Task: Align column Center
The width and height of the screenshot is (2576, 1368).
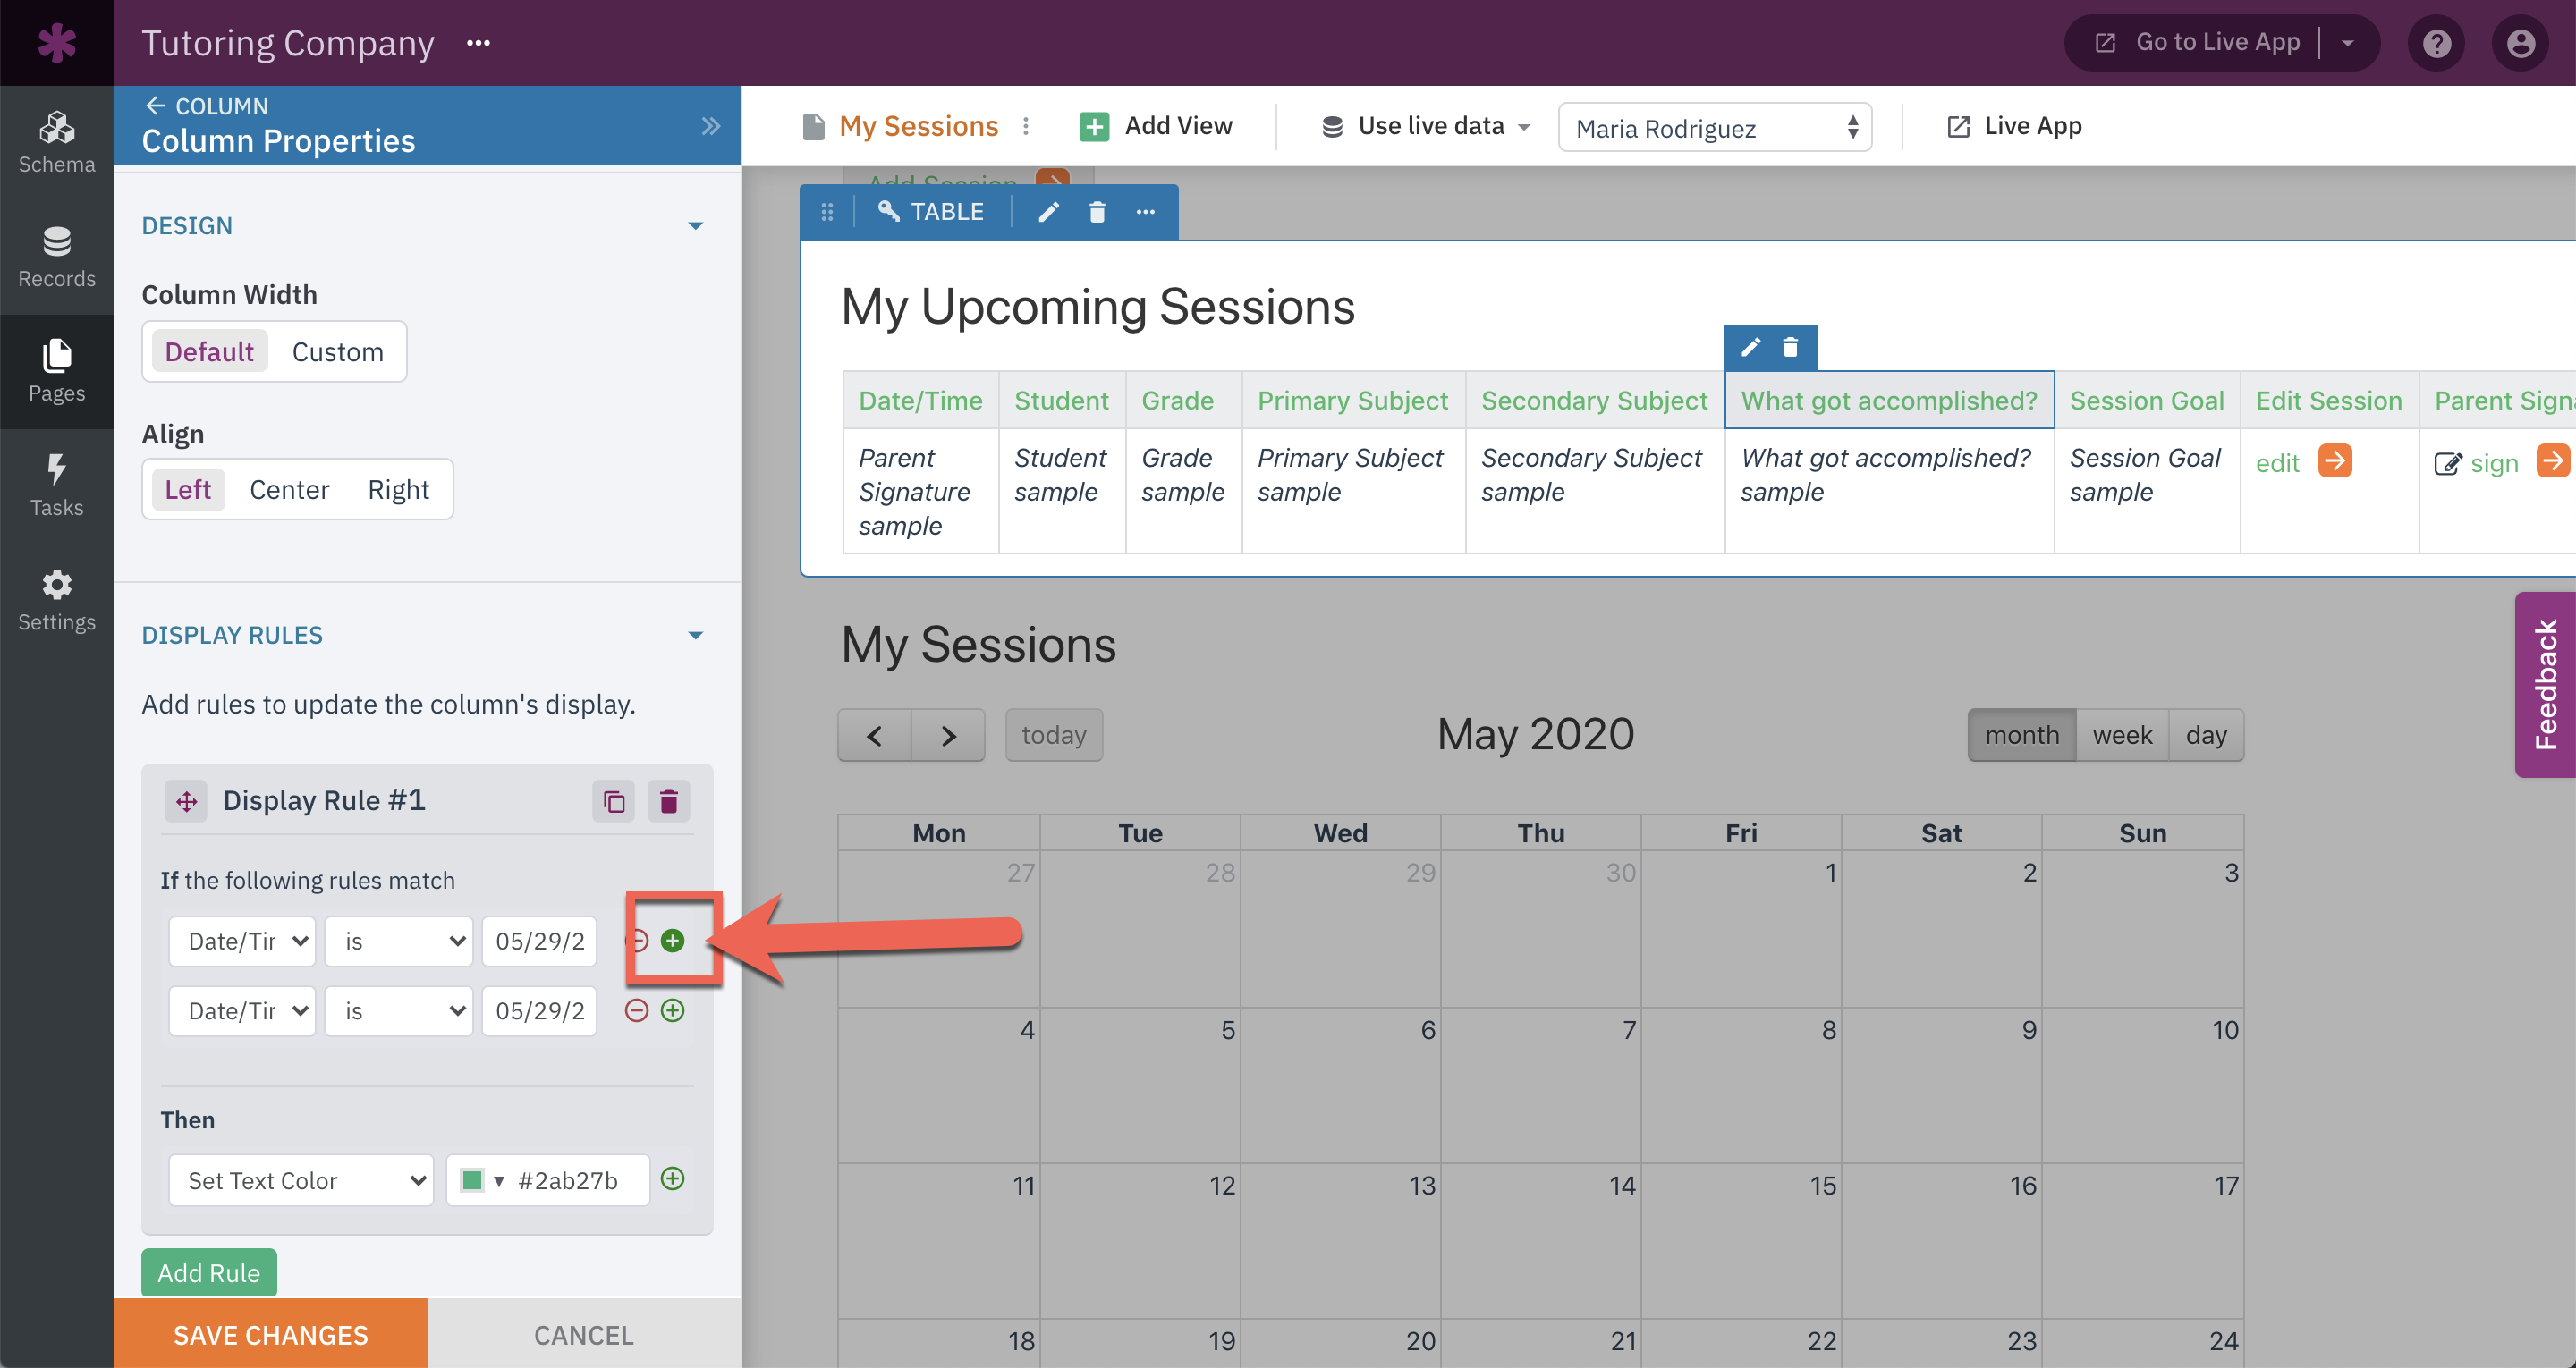Action: click(289, 489)
